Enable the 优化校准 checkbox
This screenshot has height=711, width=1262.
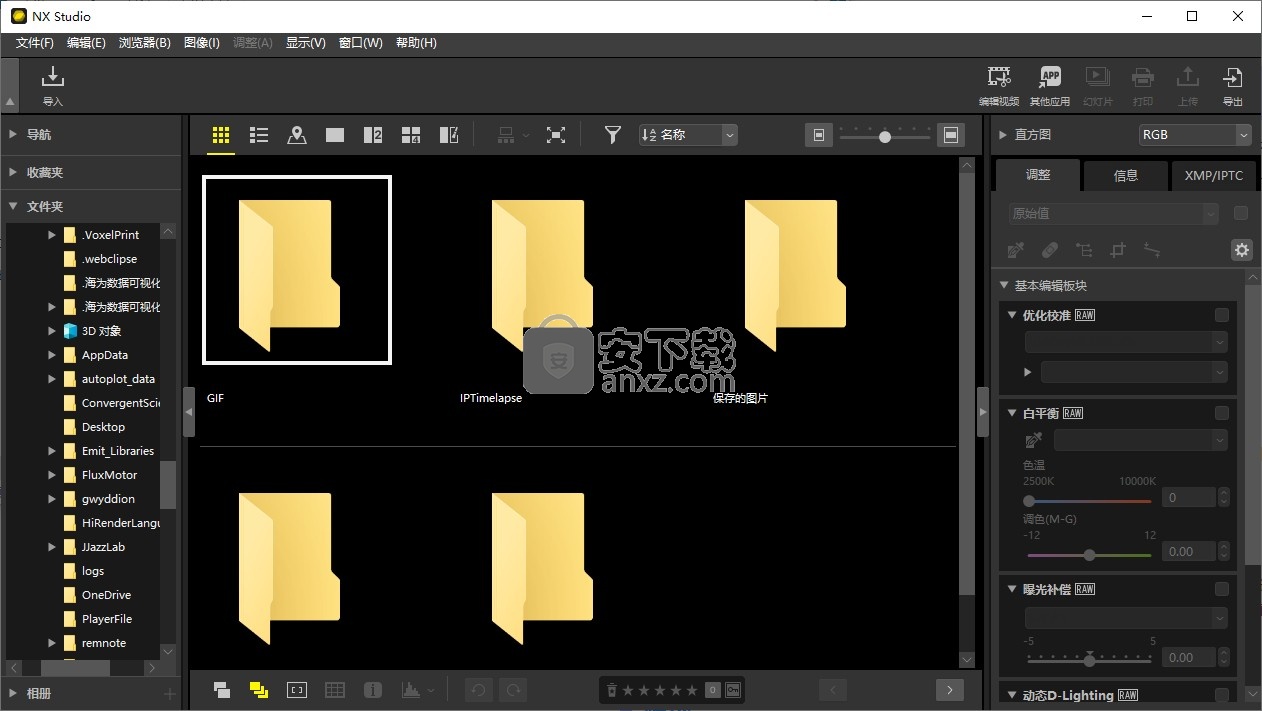[1222, 315]
